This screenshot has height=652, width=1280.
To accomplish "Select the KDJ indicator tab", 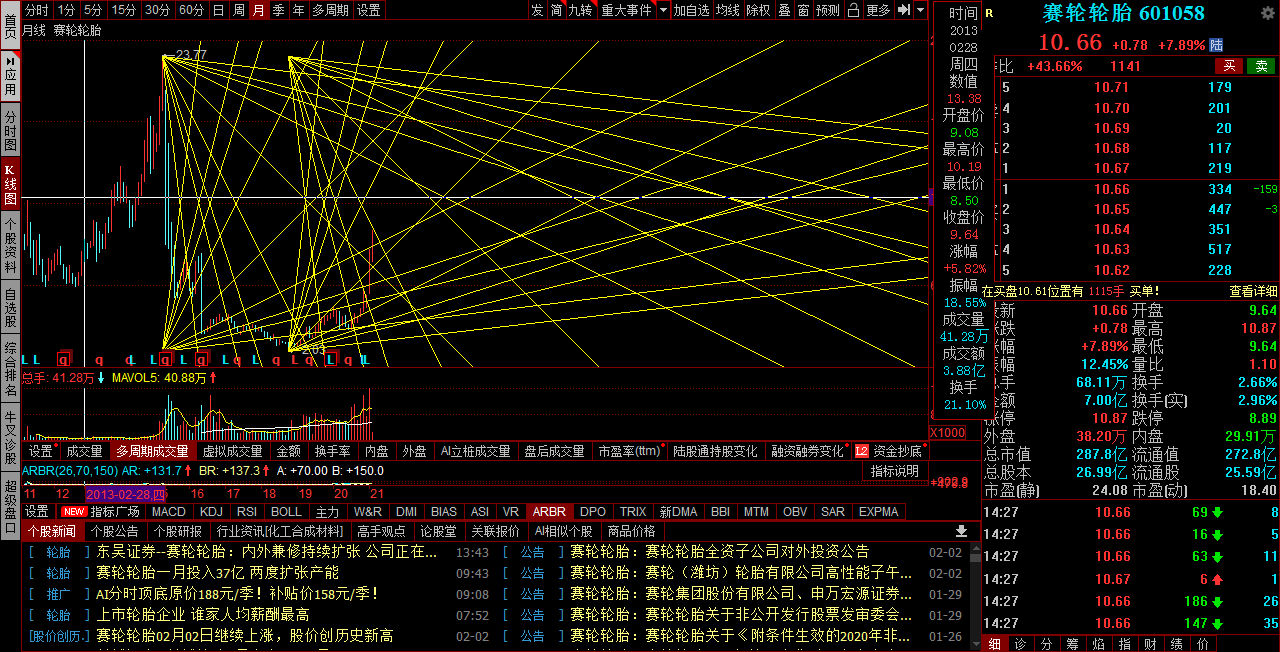I will point(211,511).
